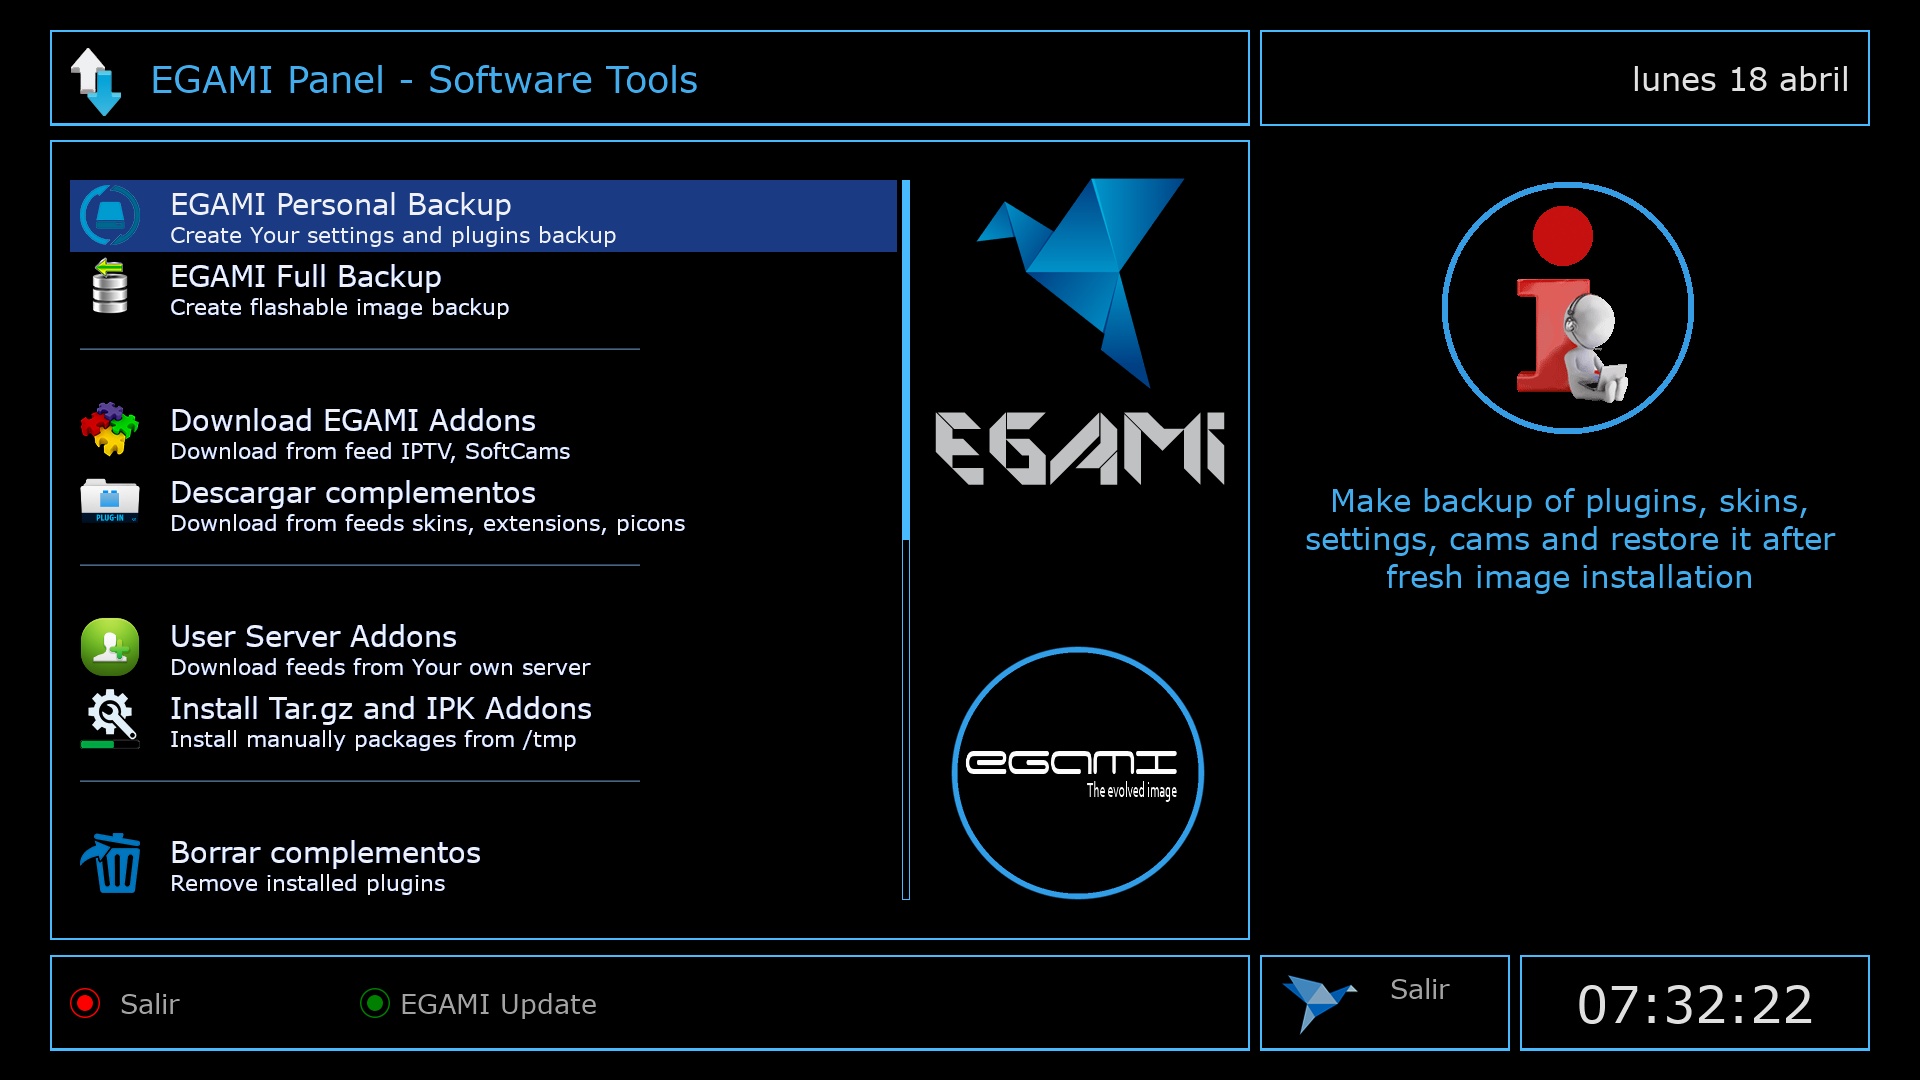Click the vertical list scrollbar

point(905,540)
